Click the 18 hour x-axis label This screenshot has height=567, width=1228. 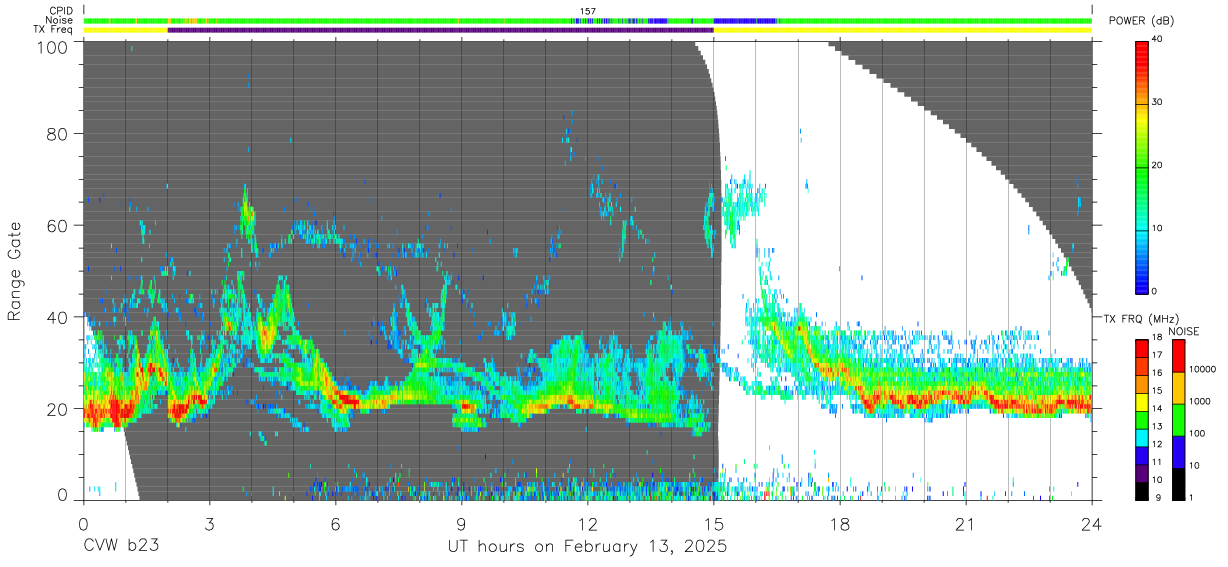[x=840, y=524]
